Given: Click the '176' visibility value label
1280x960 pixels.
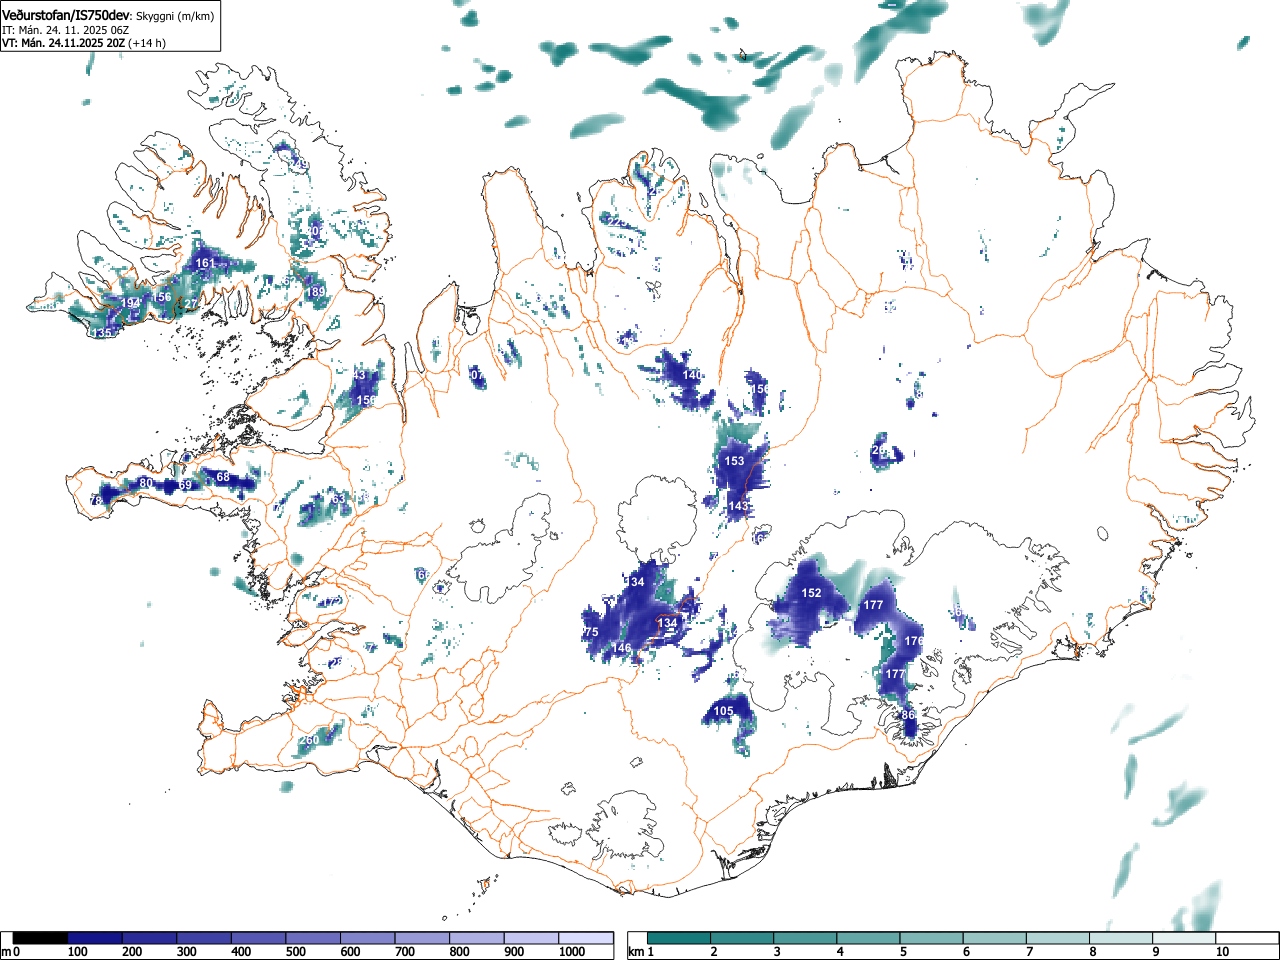Looking at the screenshot, I should (914, 641).
